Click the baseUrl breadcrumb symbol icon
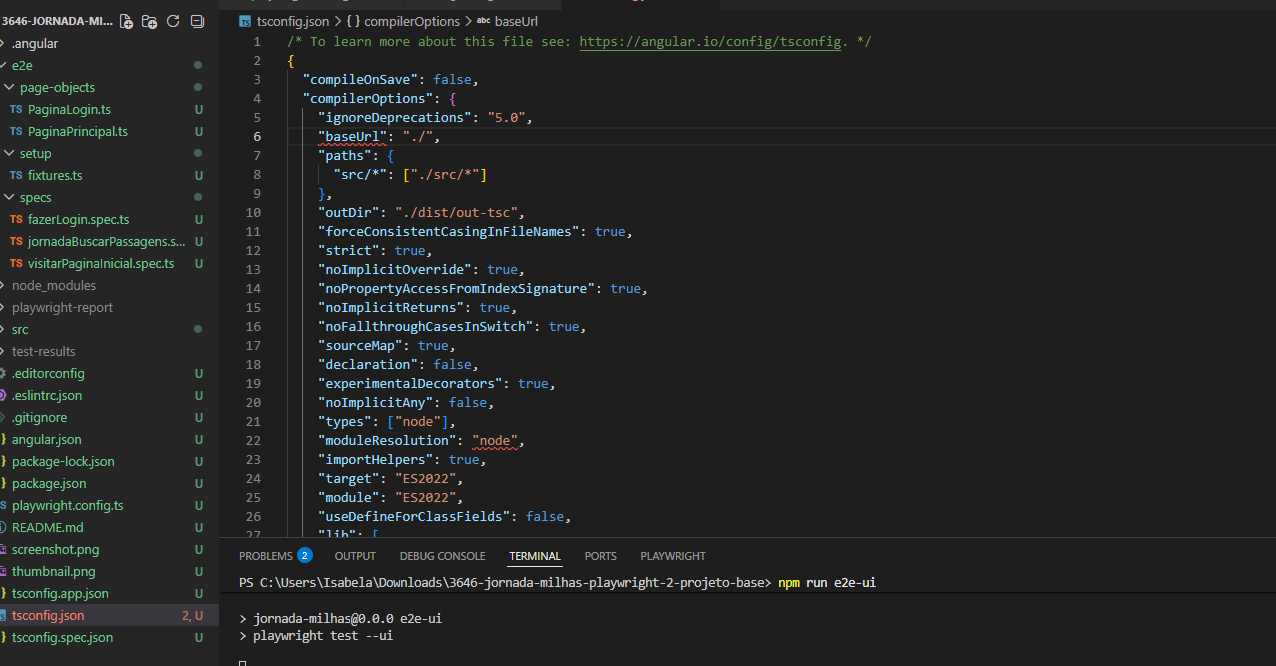Image resolution: width=1276 pixels, height=666 pixels. click(483, 21)
